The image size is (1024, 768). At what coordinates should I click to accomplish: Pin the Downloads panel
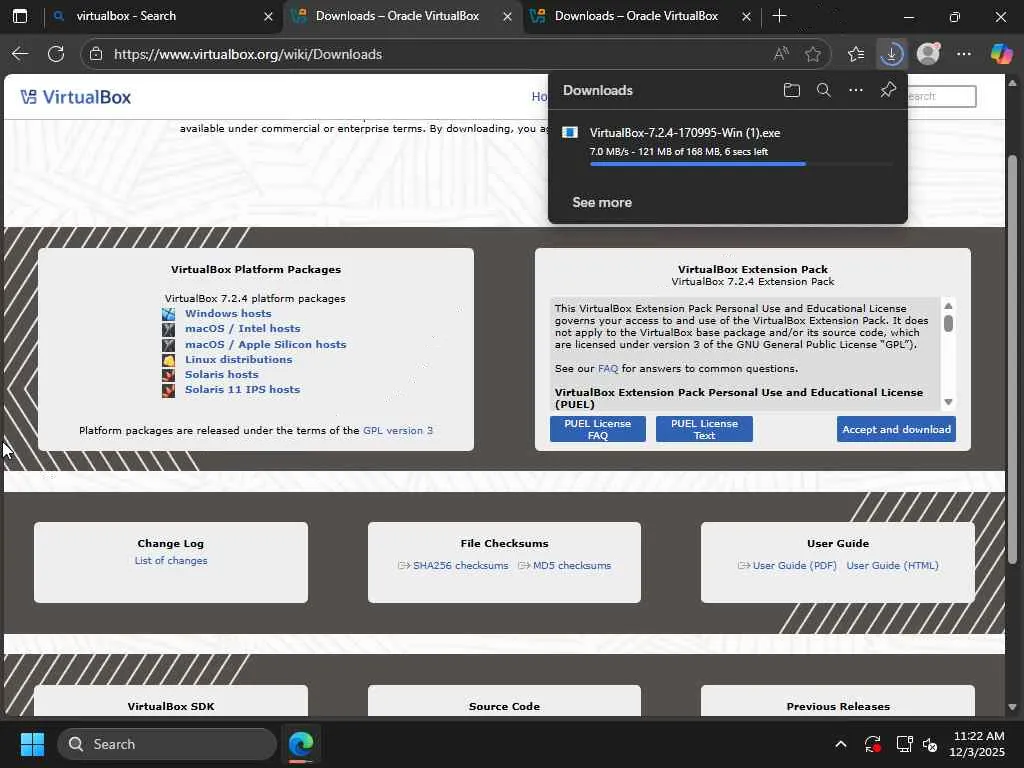(x=888, y=90)
